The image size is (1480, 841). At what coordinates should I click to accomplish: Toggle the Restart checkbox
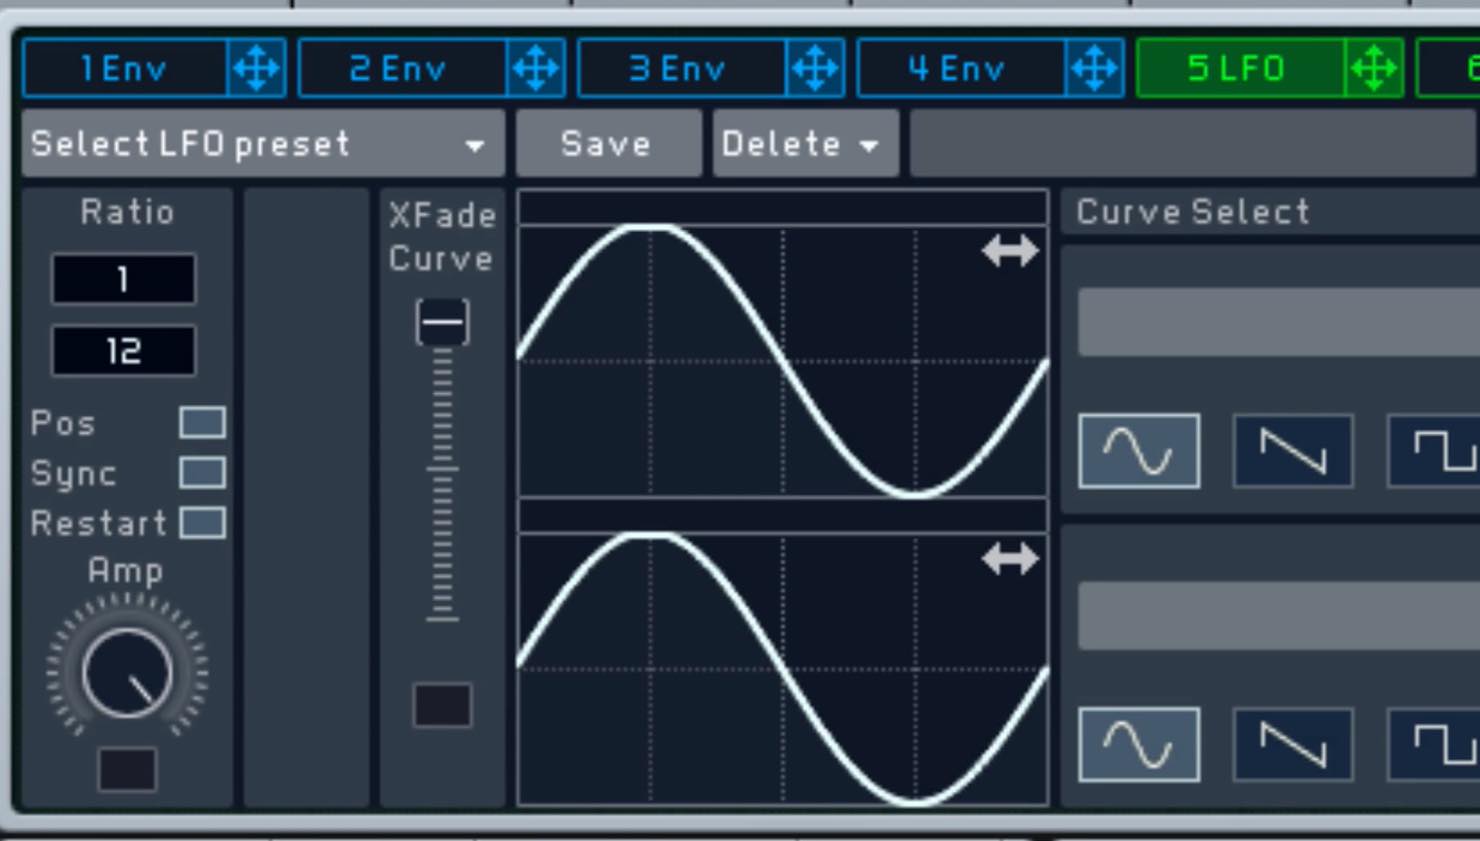202,522
